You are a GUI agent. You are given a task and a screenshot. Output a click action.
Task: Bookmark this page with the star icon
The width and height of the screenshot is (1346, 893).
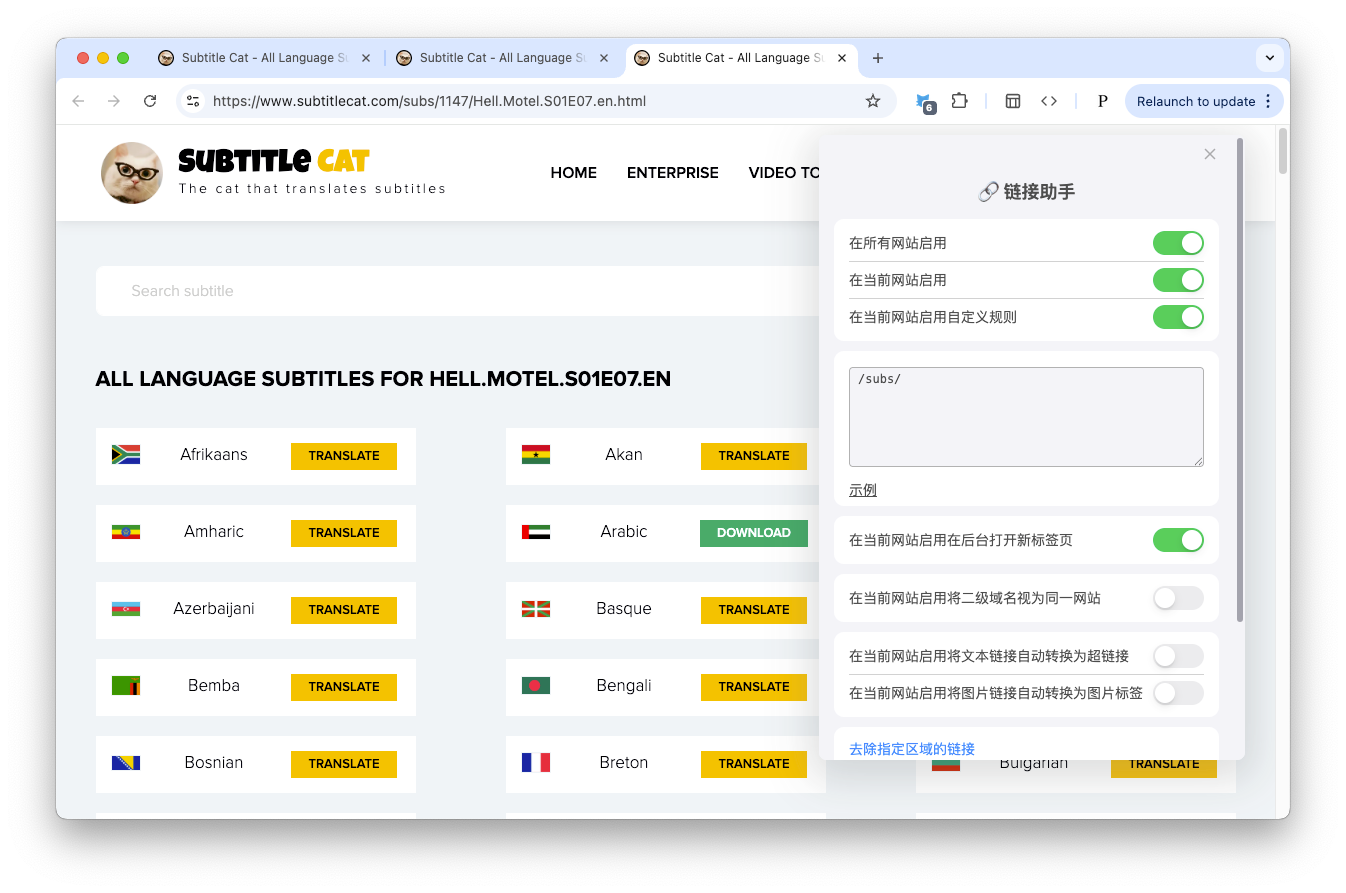(872, 101)
